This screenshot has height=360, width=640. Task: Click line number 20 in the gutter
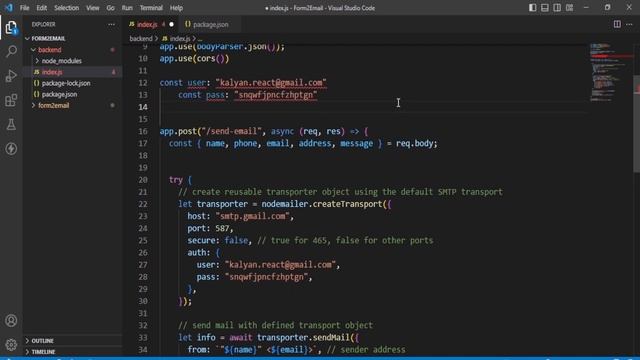tap(142, 180)
